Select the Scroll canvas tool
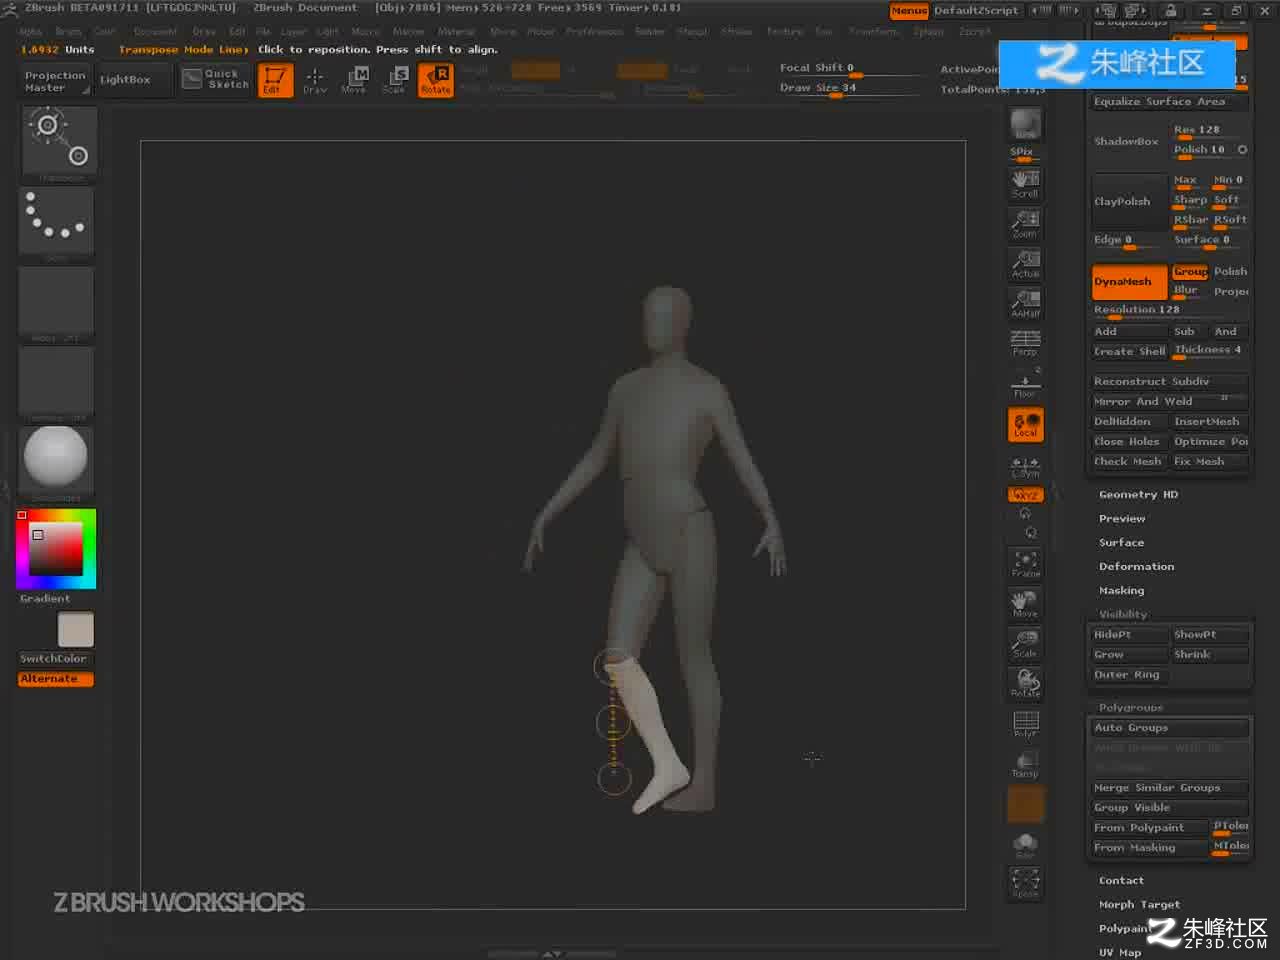This screenshot has width=1280, height=960. 1025,183
